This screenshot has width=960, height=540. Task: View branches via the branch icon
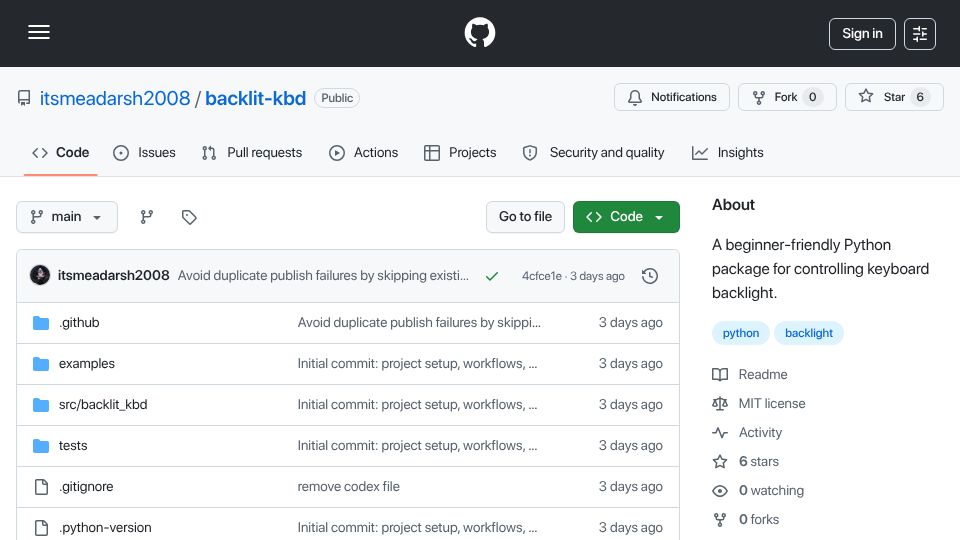[x=147, y=217]
